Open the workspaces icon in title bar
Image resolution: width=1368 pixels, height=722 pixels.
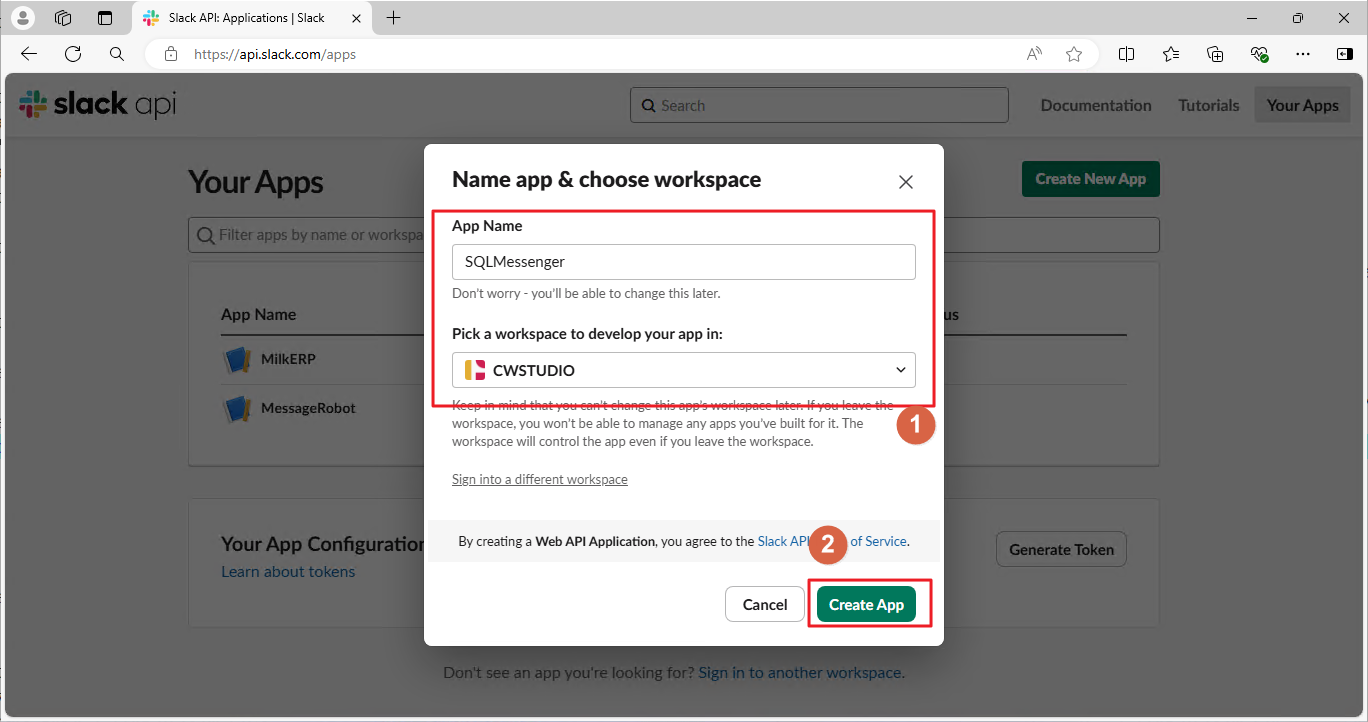pyautogui.click(x=63, y=18)
